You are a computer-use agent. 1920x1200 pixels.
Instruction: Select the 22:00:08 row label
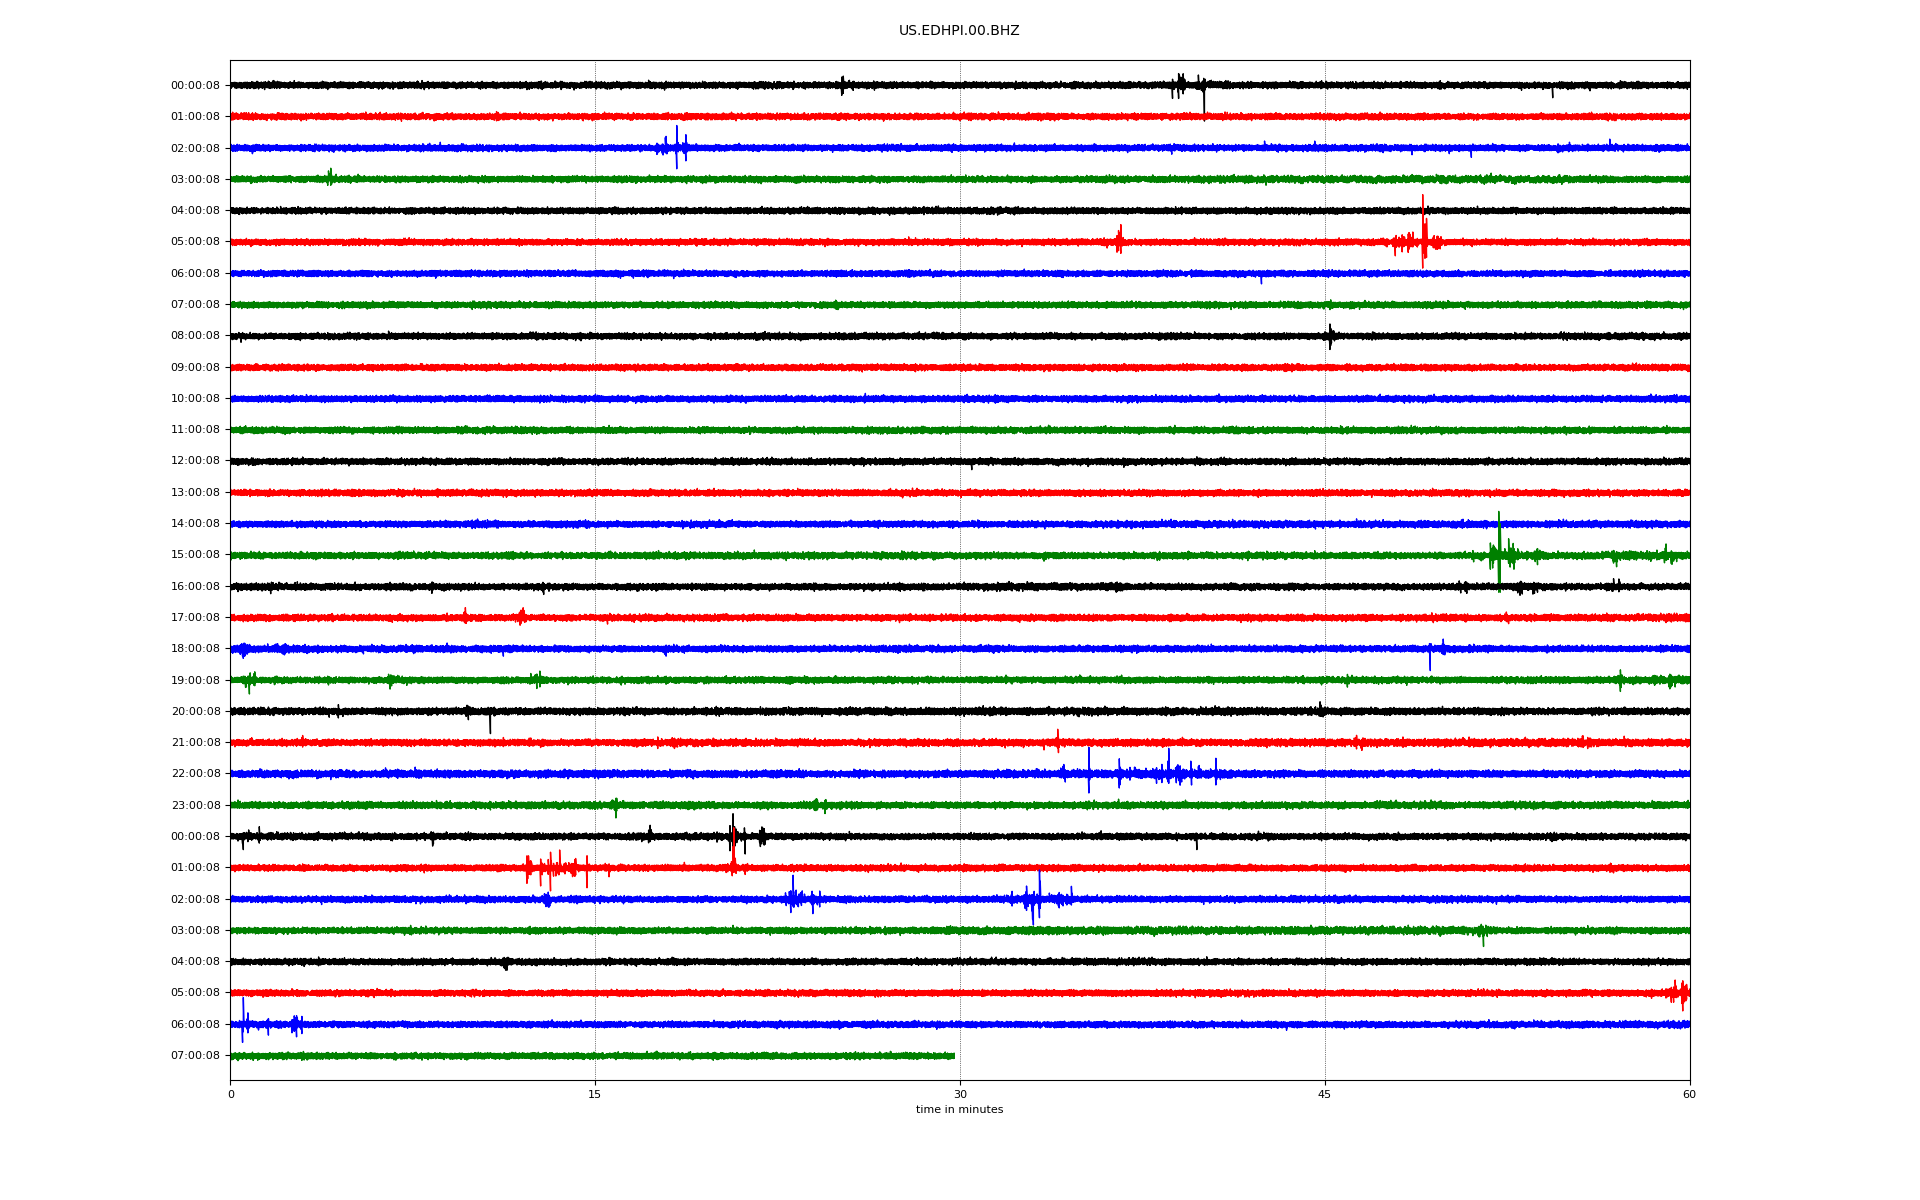tap(195, 774)
